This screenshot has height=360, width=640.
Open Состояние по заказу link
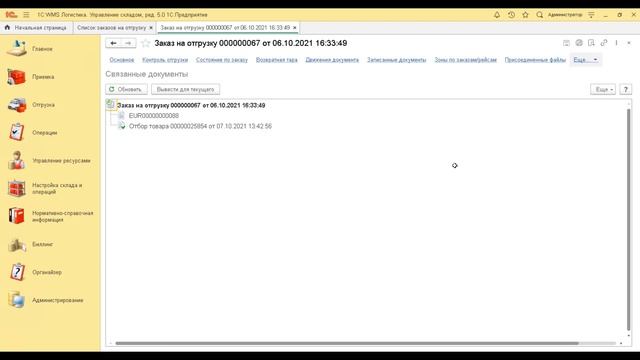(222, 60)
